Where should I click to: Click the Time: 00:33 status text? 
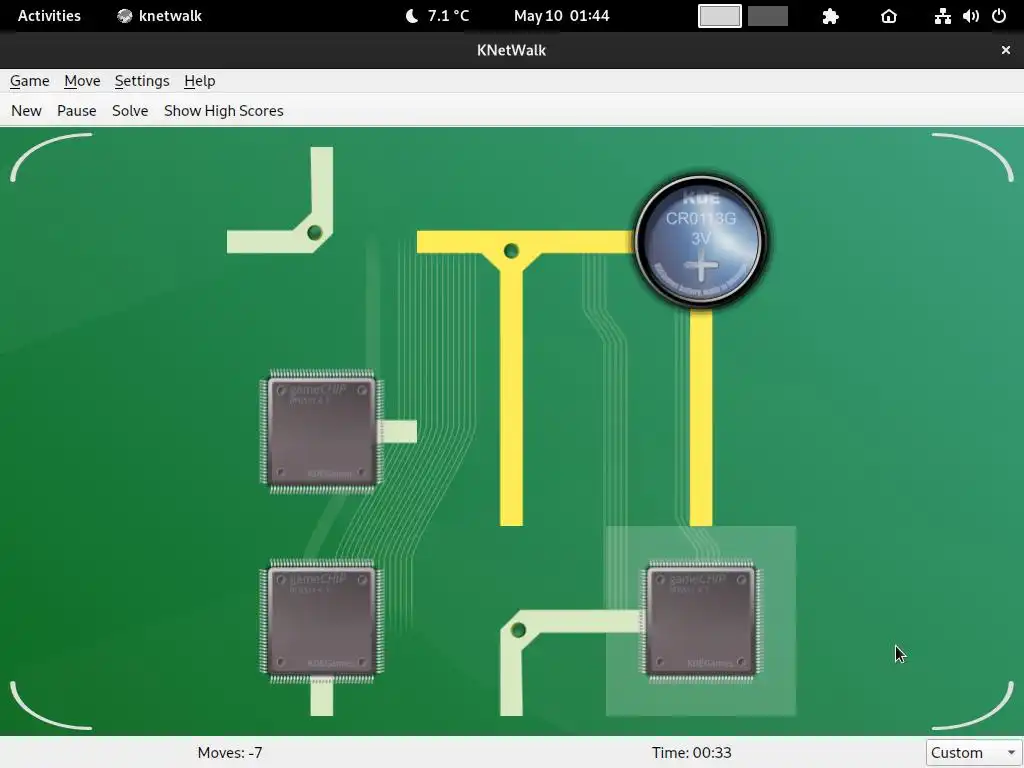coord(692,752)
